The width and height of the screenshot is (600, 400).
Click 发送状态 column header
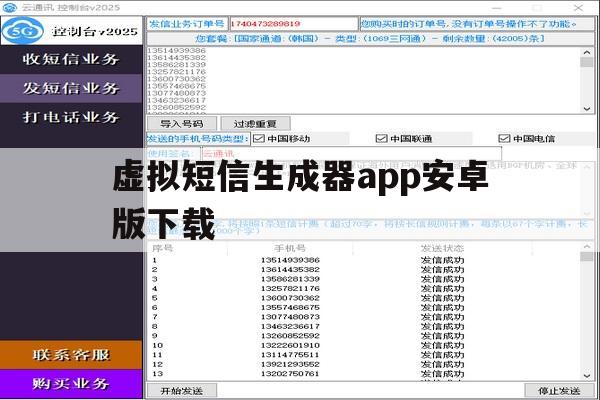click(442, 248)
